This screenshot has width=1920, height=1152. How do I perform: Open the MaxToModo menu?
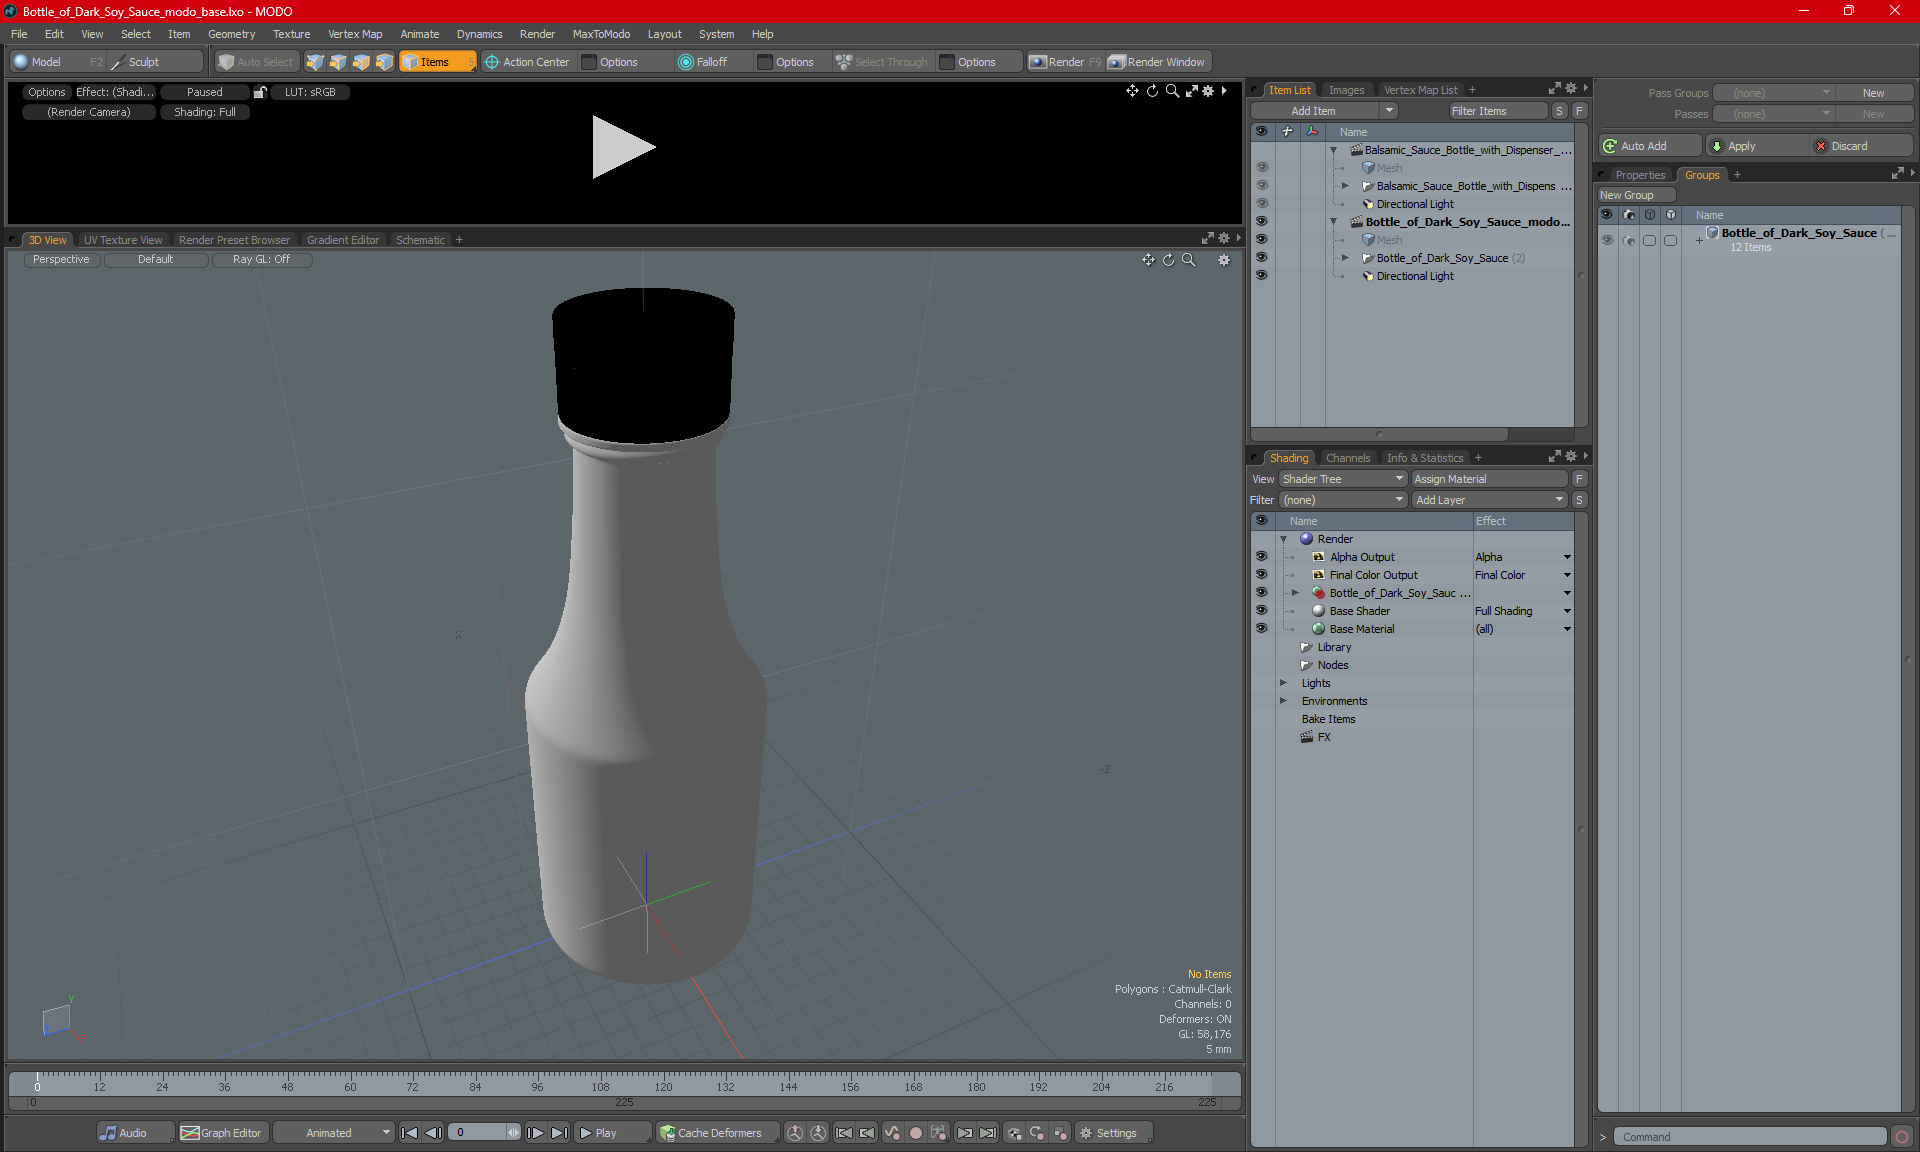601,34
